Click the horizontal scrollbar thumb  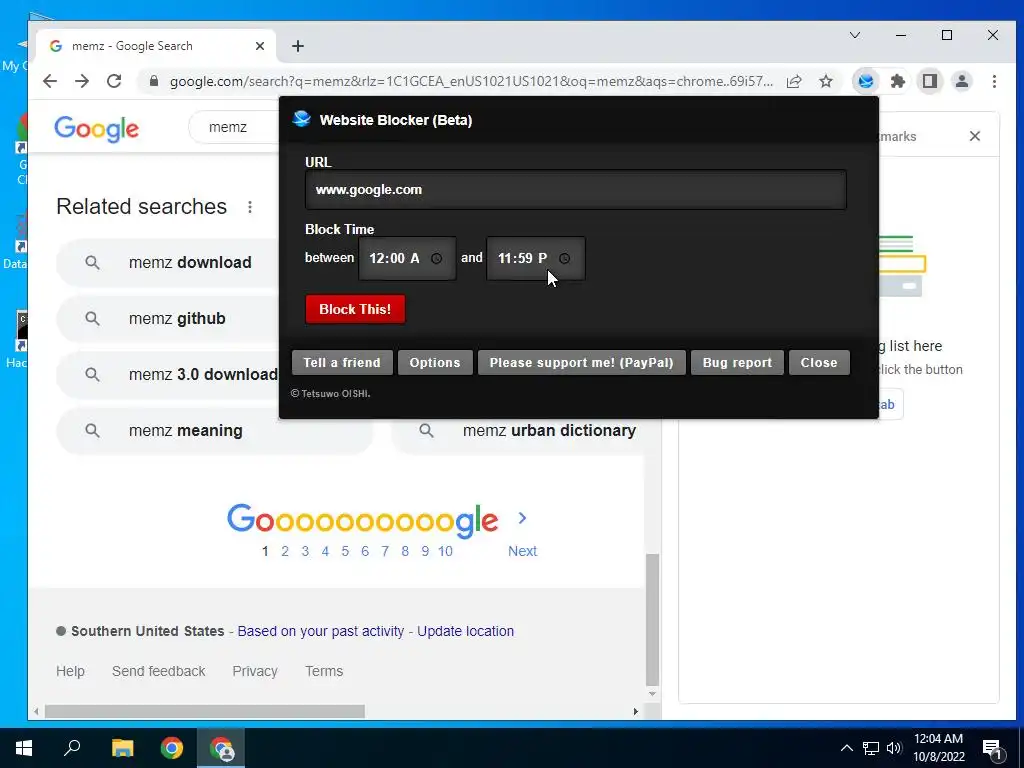click(204, 711)
